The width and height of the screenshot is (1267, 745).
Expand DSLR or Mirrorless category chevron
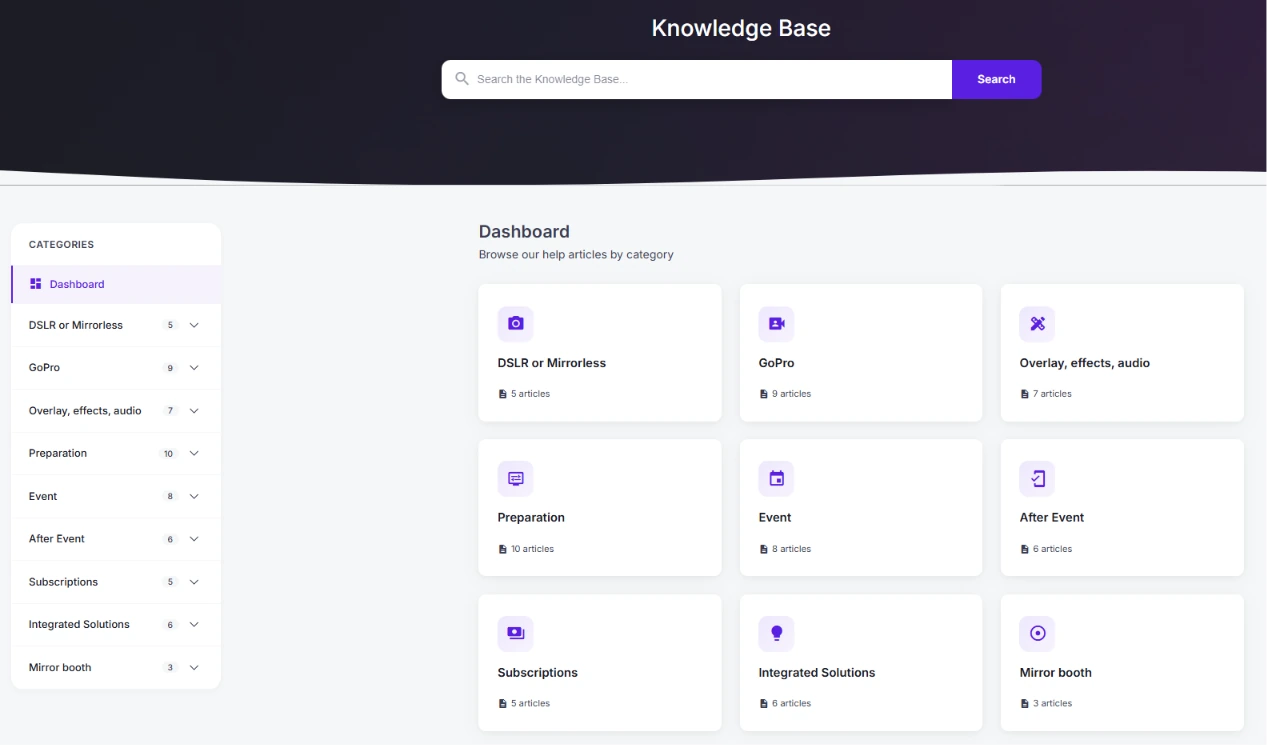194,325
